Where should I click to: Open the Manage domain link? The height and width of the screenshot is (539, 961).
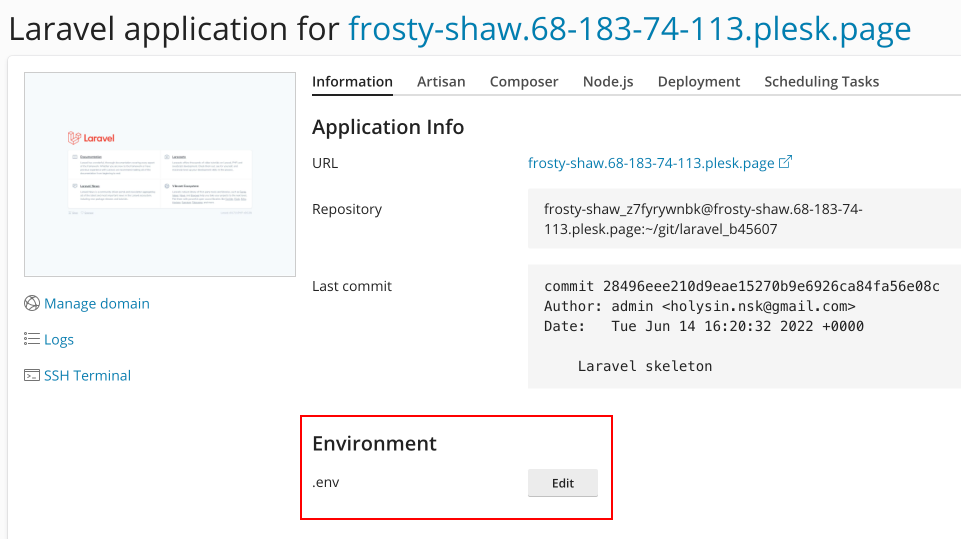97,304
